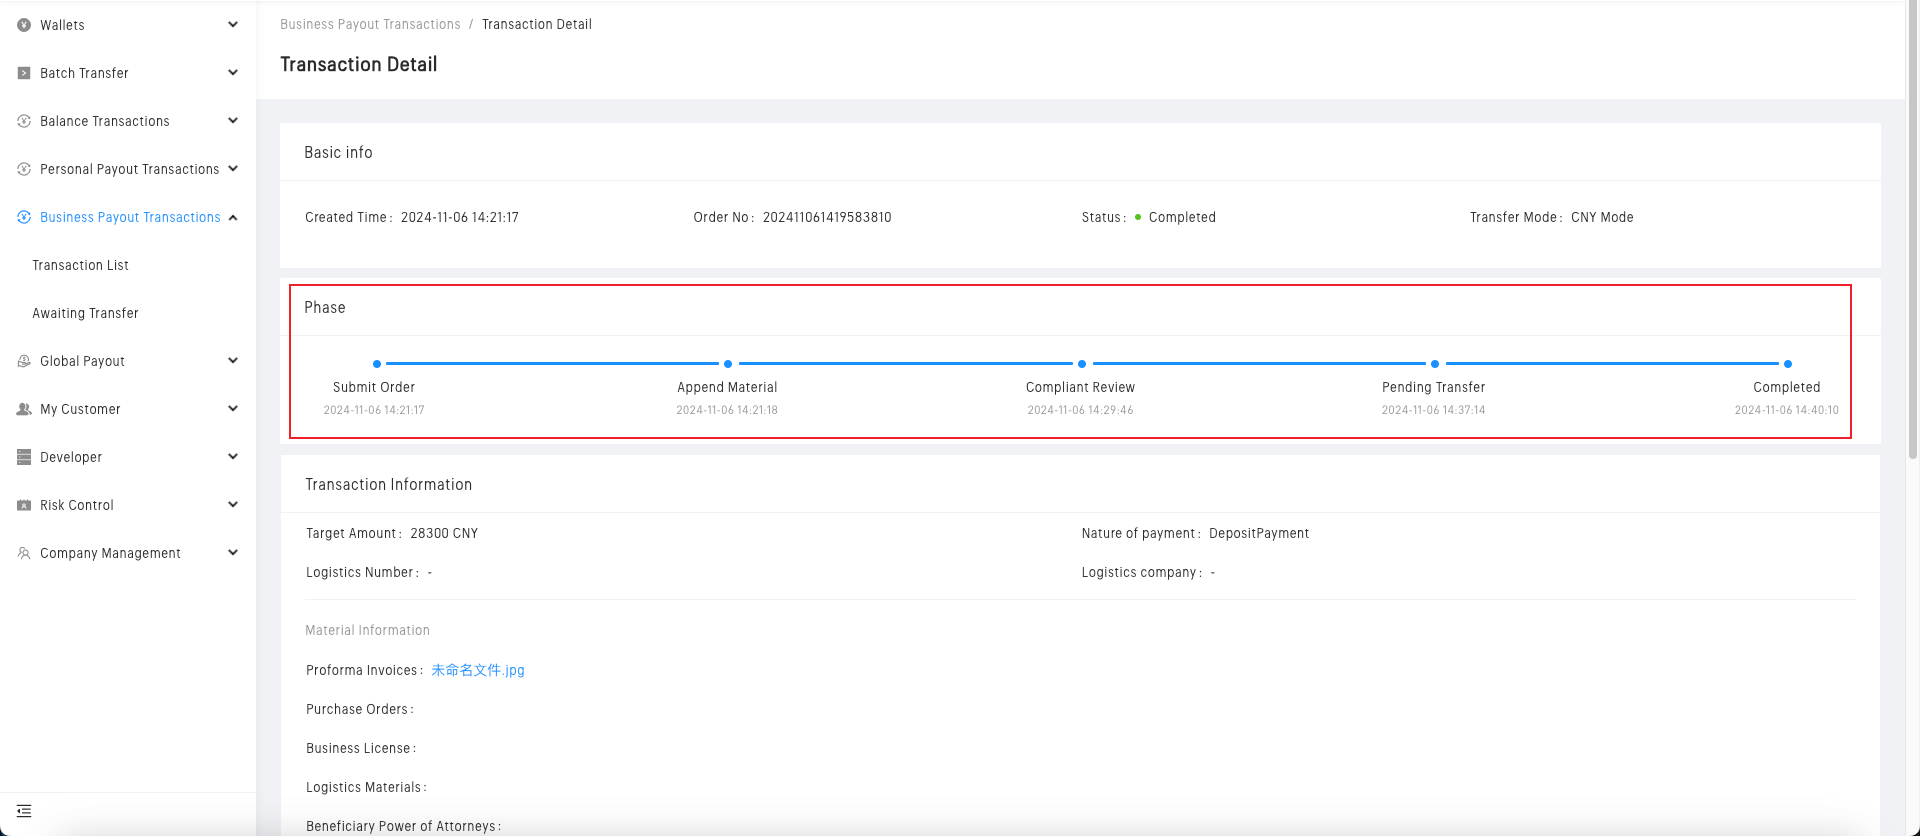Click the Wallets sidebar icon
The image size is (1920, 836).
point(24,25)
